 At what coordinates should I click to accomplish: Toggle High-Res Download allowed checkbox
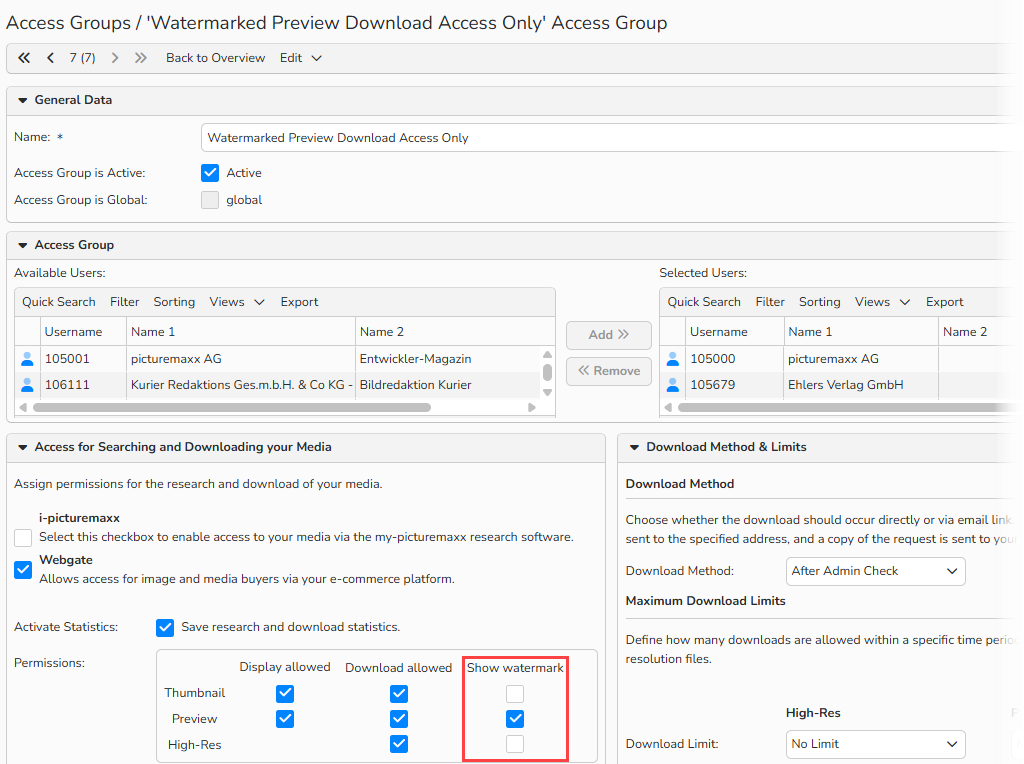coord(399,744)
